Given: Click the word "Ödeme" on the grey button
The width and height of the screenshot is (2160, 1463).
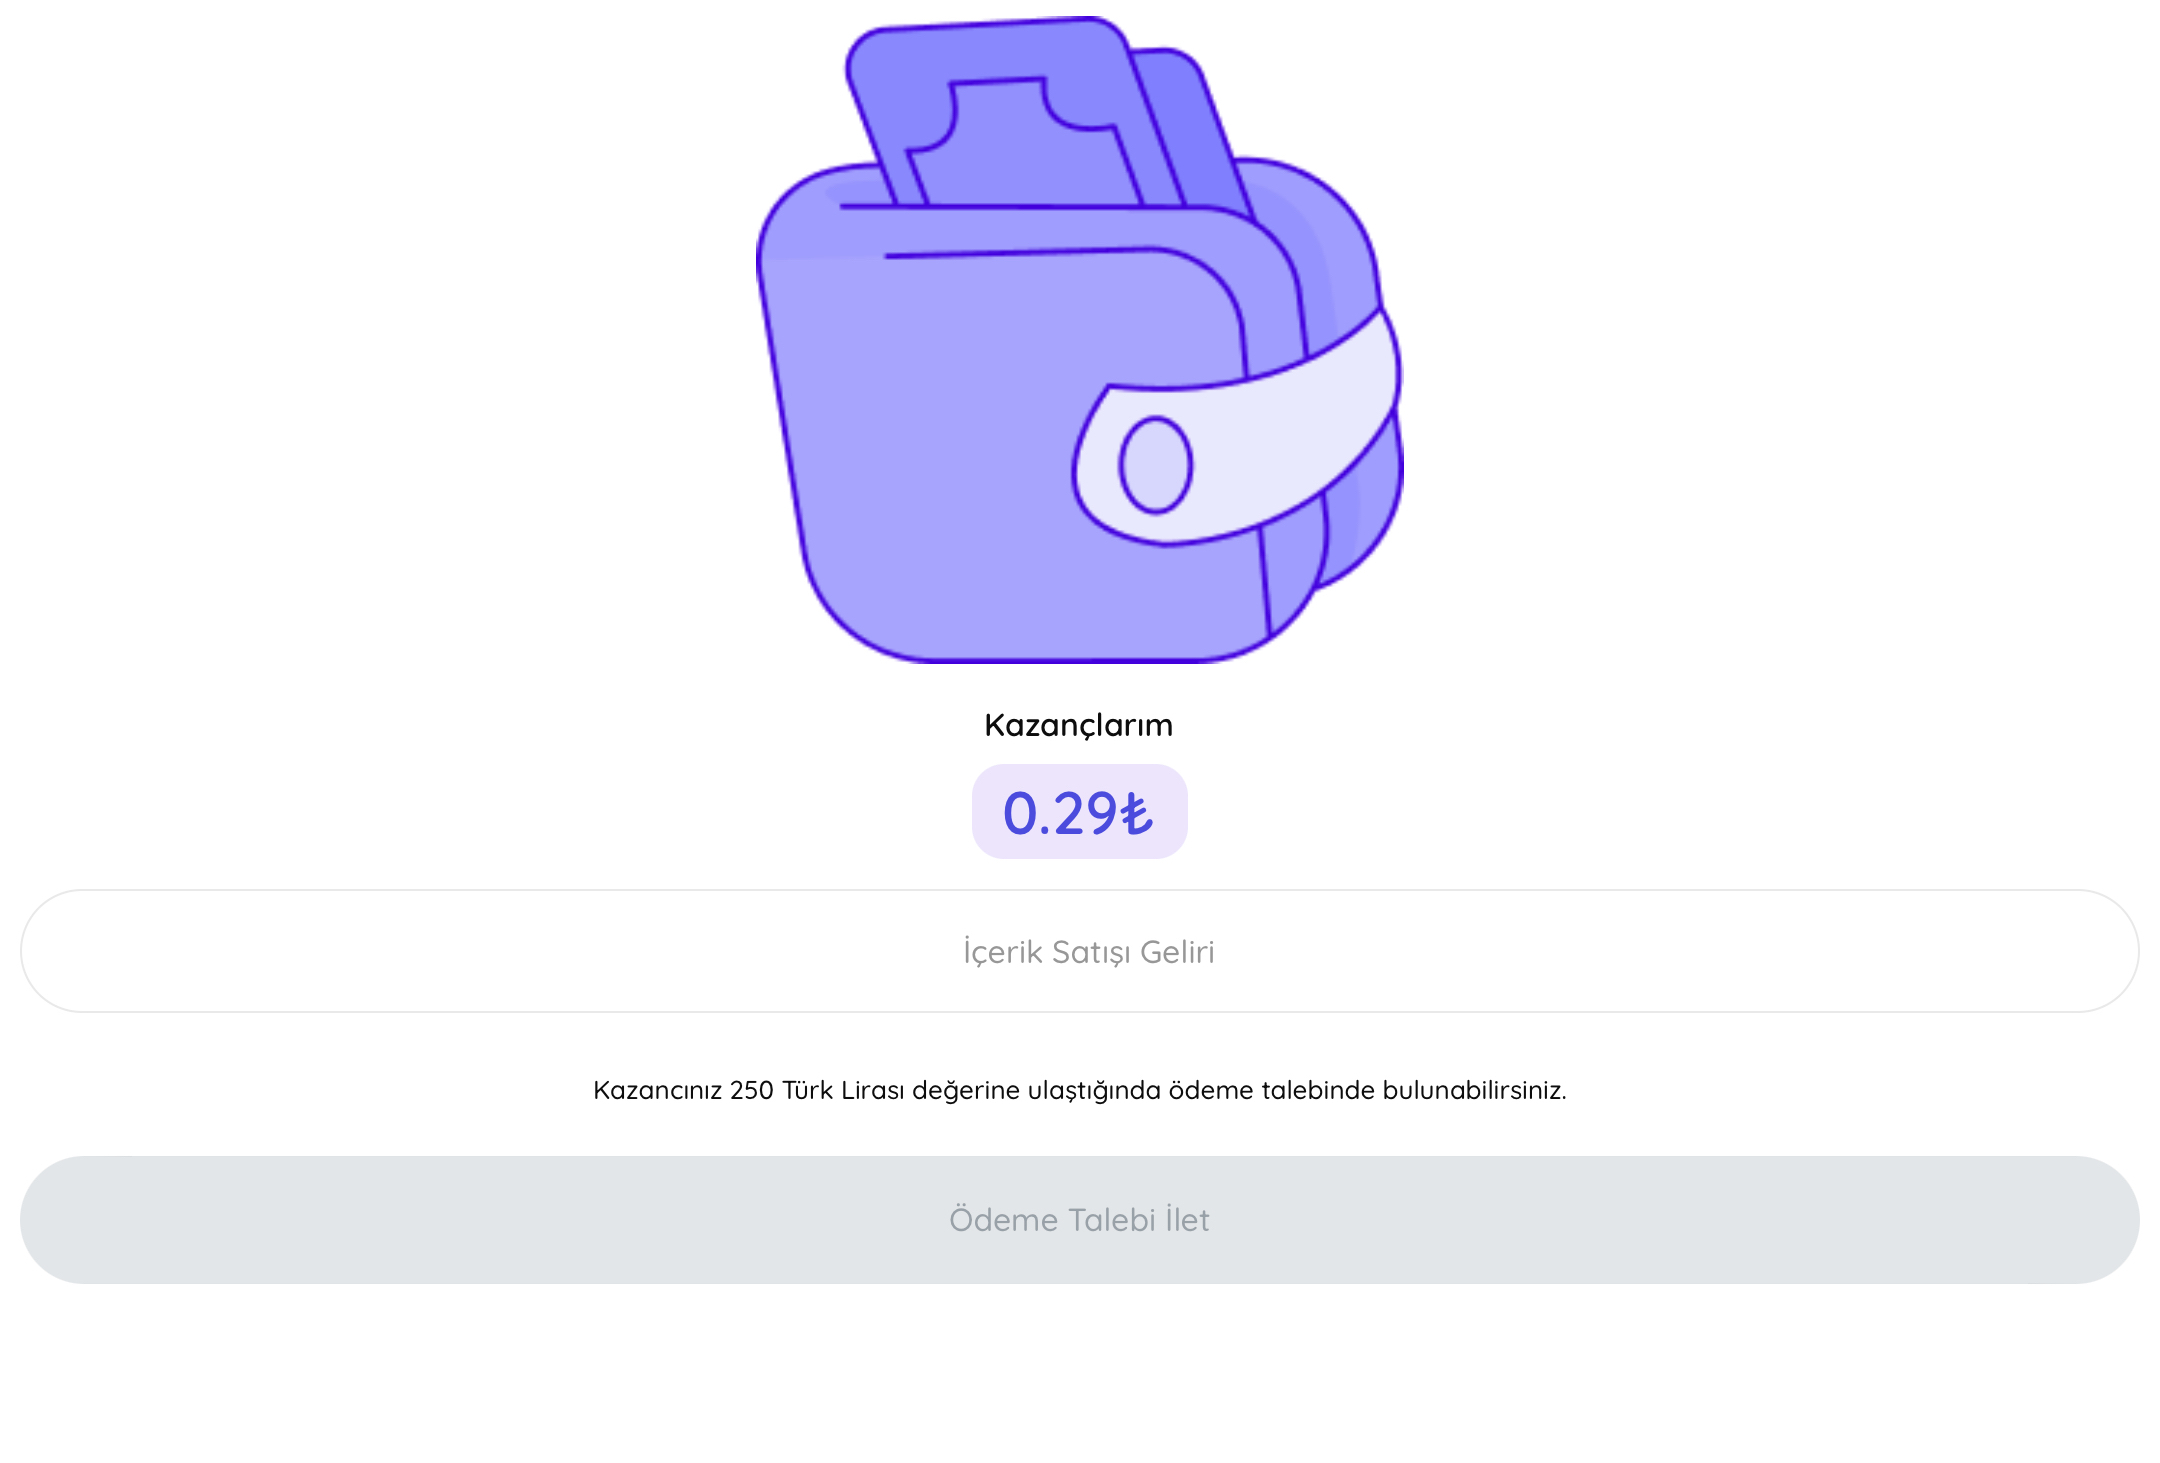Looking at the screenshot, I should [x=1003, y=1220].
